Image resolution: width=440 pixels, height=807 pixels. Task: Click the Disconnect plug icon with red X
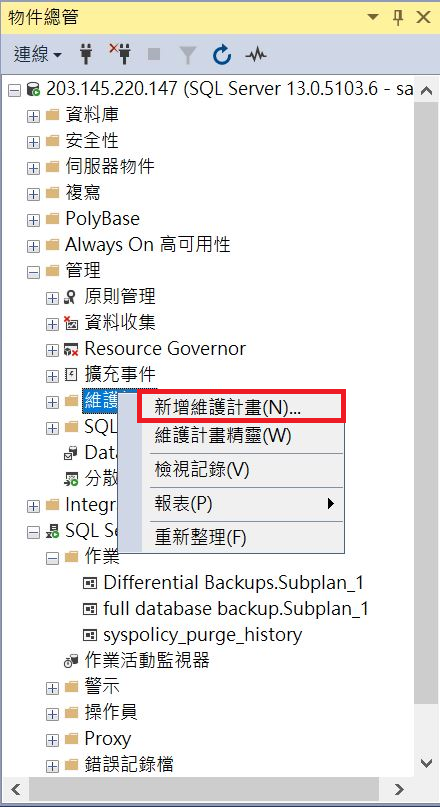120,54
